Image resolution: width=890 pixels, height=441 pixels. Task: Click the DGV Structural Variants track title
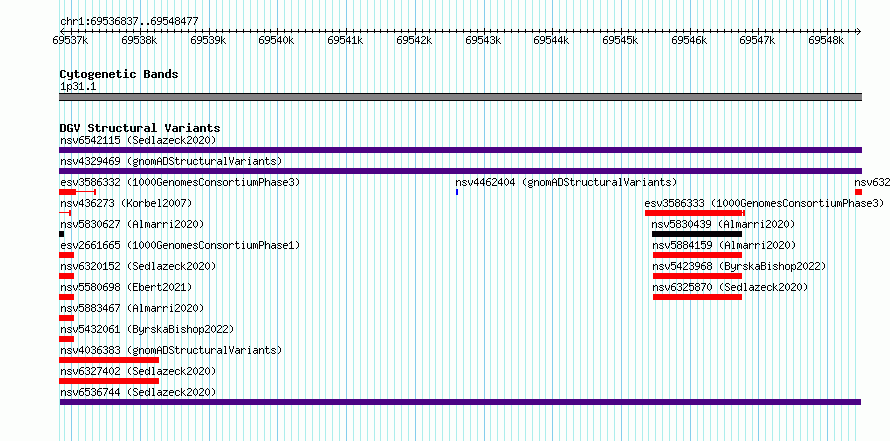point(140,128)
